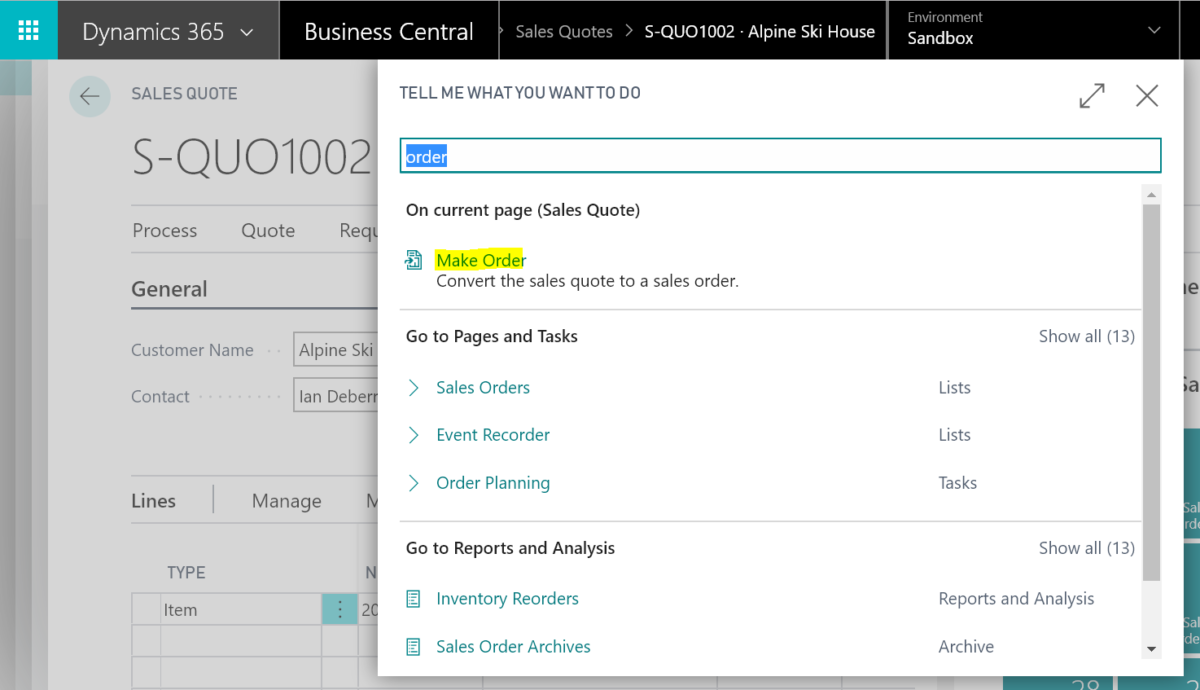Focus the Tell Me search box containing 'order'
1200x690 pixels.
click(x=780, y=156)
